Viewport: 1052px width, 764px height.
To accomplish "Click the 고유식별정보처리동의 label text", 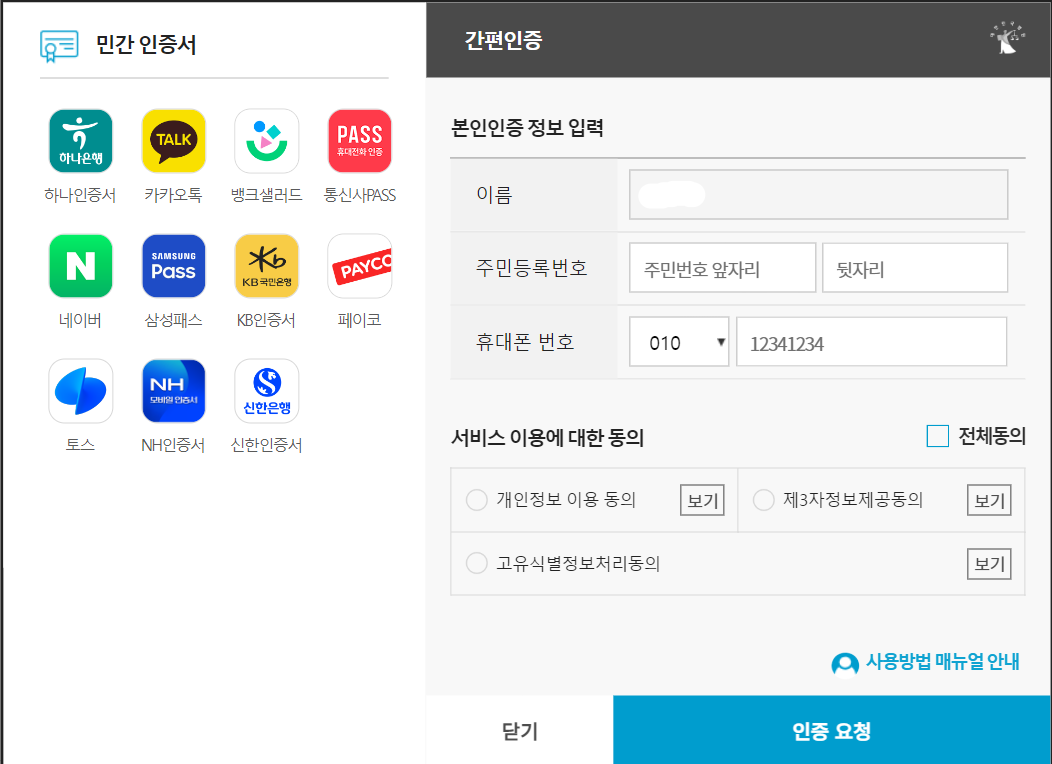I will [578, 563].
